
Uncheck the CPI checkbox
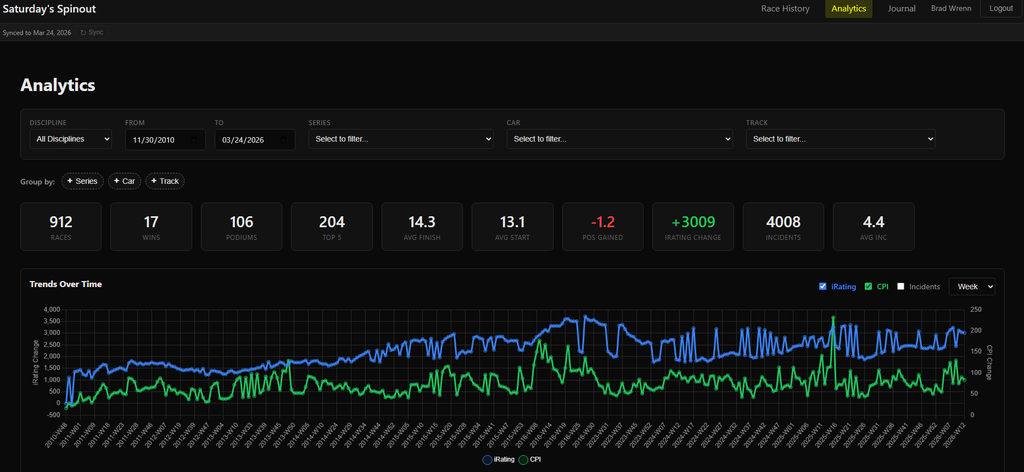tap(867, 287)
